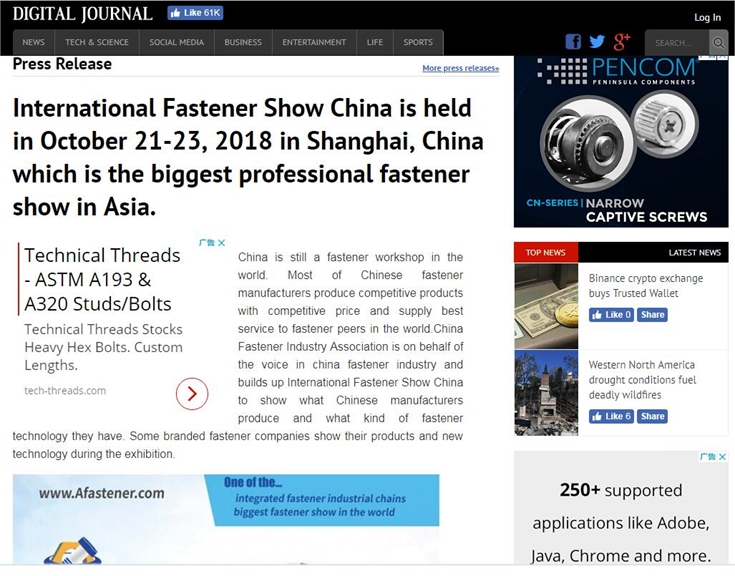Share the Binance crypto exchange story
735x576 pixels.
[652, 315]
